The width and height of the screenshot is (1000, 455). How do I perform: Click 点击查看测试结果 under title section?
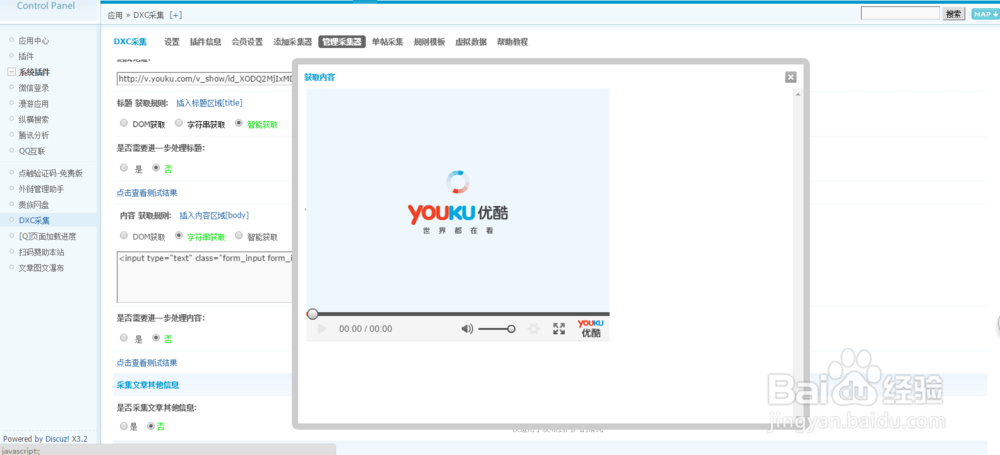coord(147,193)
